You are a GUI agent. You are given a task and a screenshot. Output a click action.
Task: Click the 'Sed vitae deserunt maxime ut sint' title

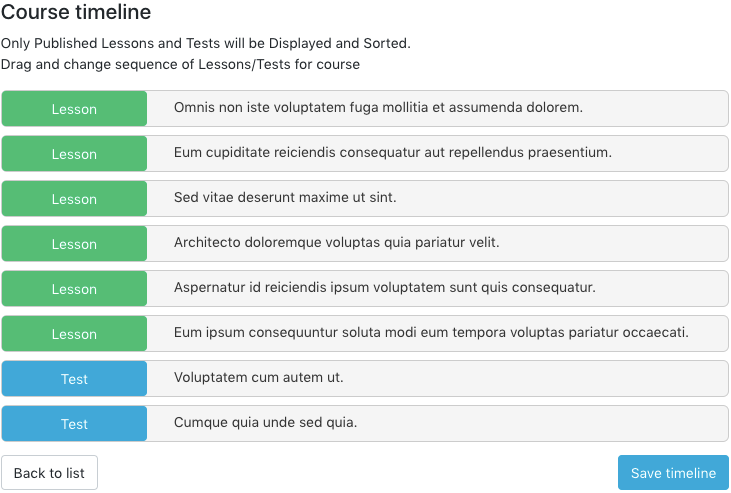point(285,197)
